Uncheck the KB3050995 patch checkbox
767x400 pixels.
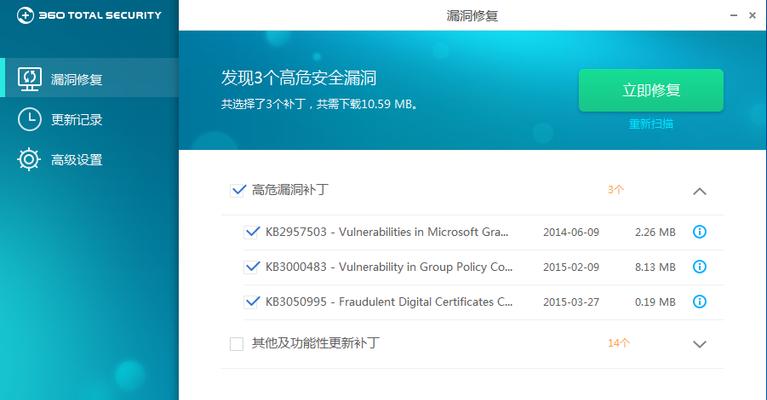click(x=251, y=302)
